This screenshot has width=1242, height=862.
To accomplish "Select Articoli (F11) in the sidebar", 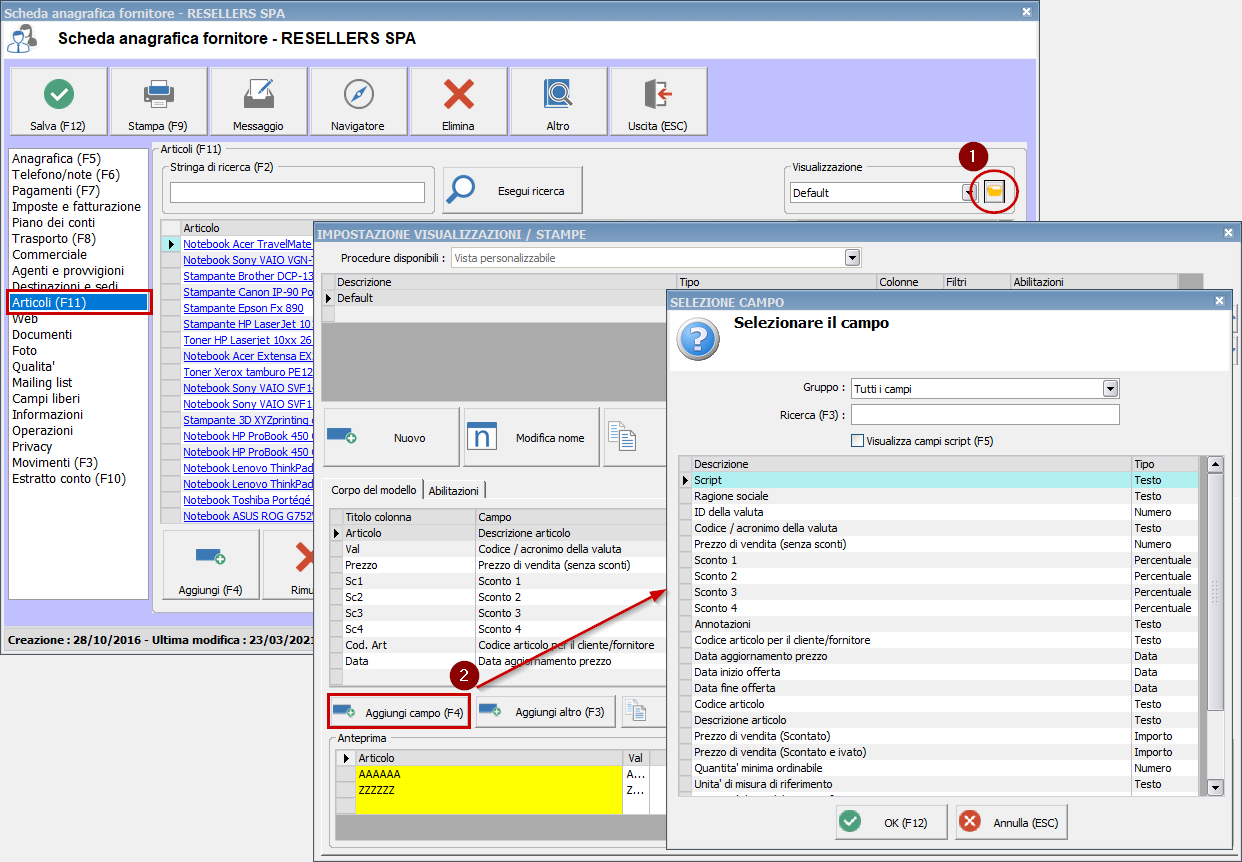I will (79, 302).
